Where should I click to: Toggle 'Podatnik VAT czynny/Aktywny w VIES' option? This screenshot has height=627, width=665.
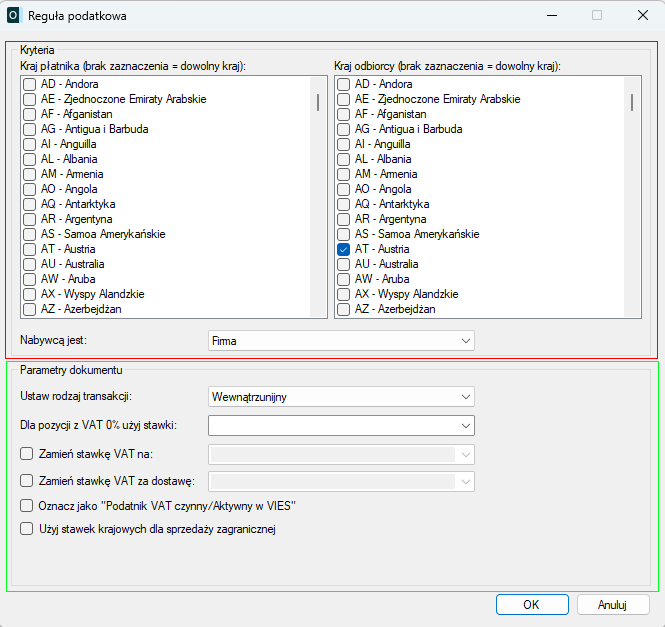pos(28,506)
